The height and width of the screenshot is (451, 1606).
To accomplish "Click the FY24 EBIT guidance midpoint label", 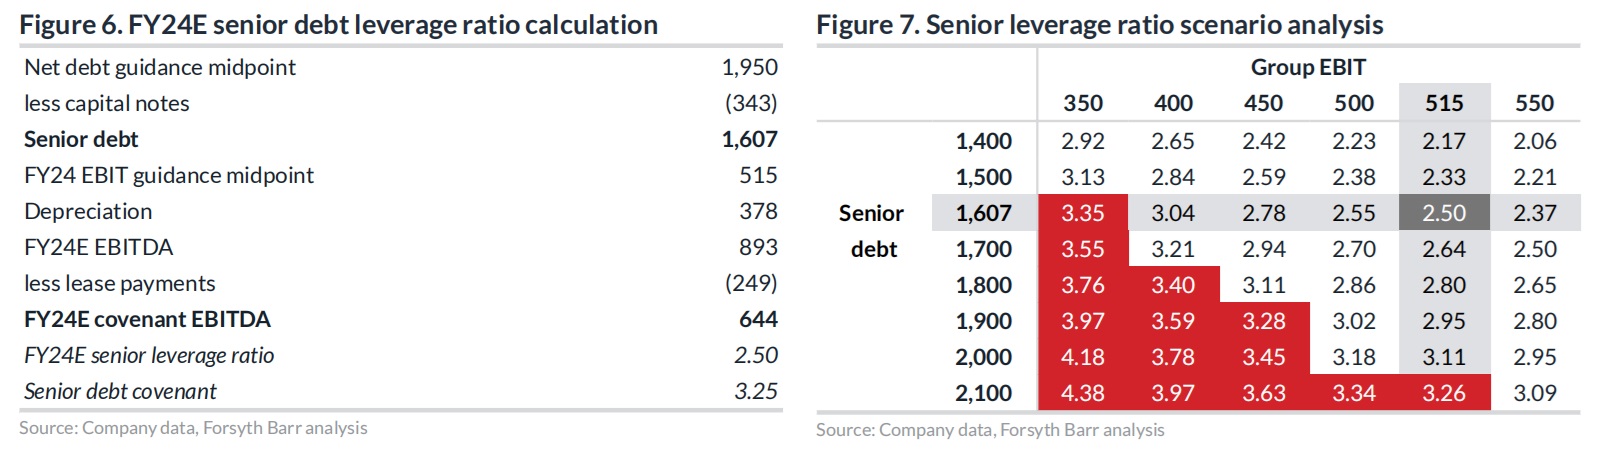I will (x=169, y=175).
